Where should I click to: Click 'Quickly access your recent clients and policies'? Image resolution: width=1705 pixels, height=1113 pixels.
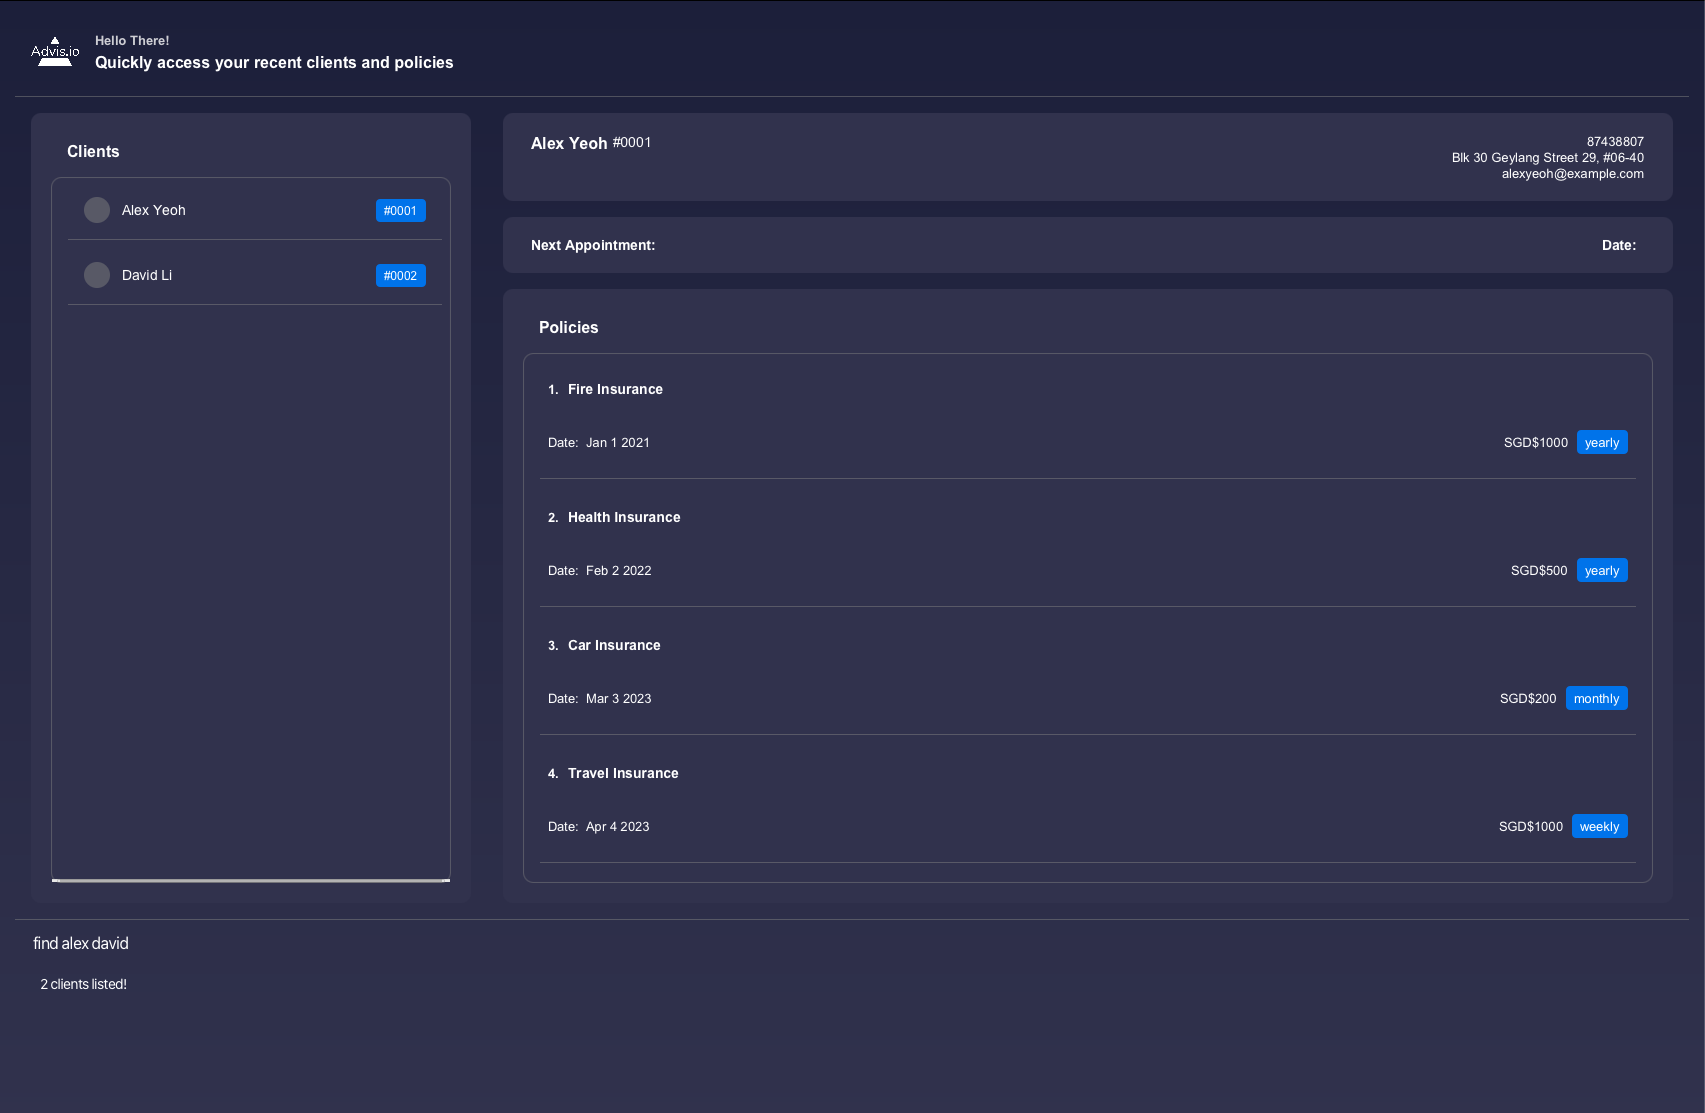[274, 62]
